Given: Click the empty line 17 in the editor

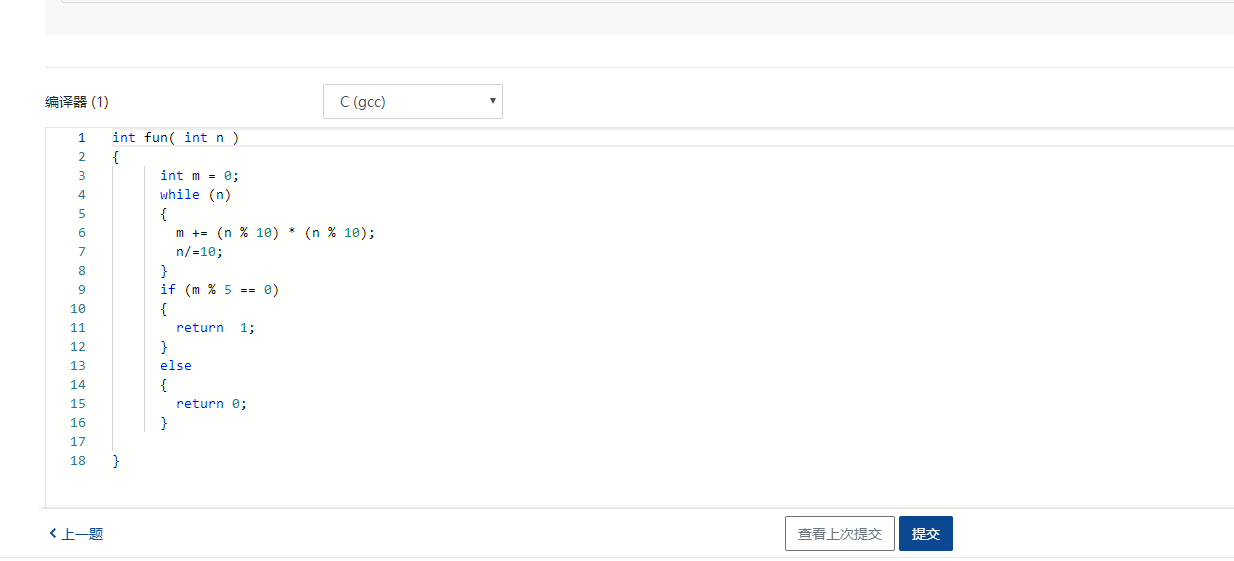Looking at the screenshot, I should (300, 442).
